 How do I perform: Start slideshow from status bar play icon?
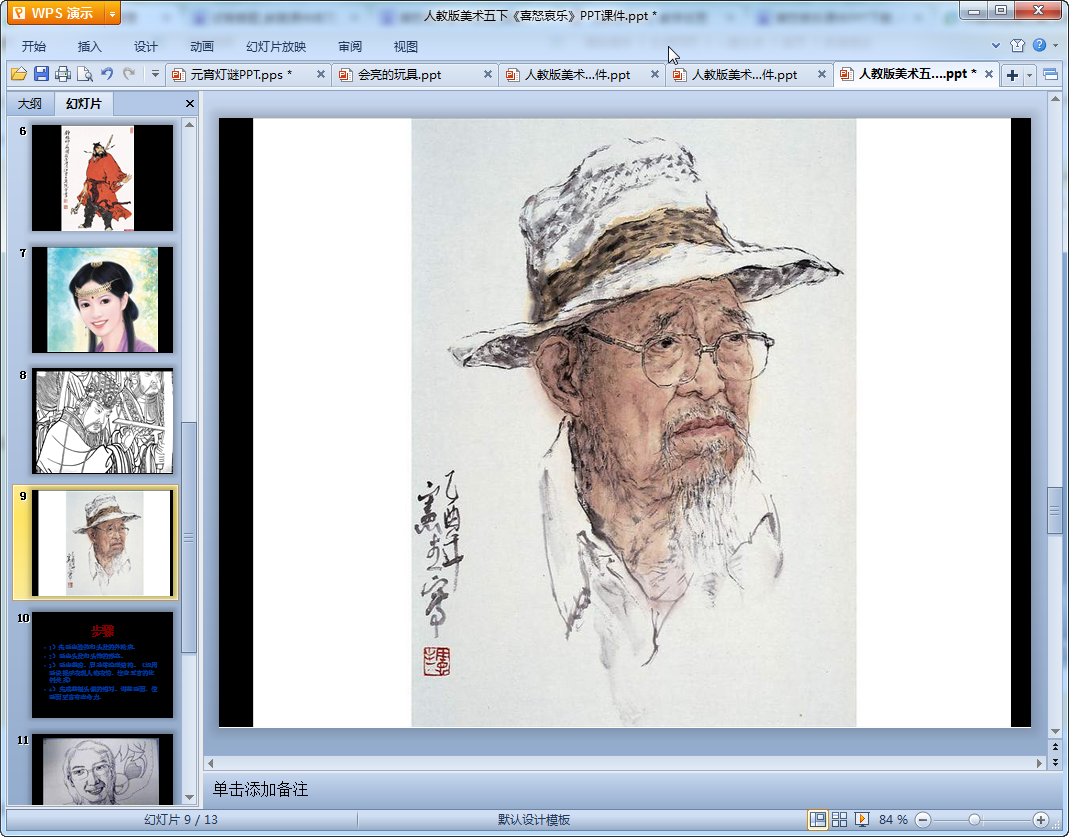tap(862, 819)
